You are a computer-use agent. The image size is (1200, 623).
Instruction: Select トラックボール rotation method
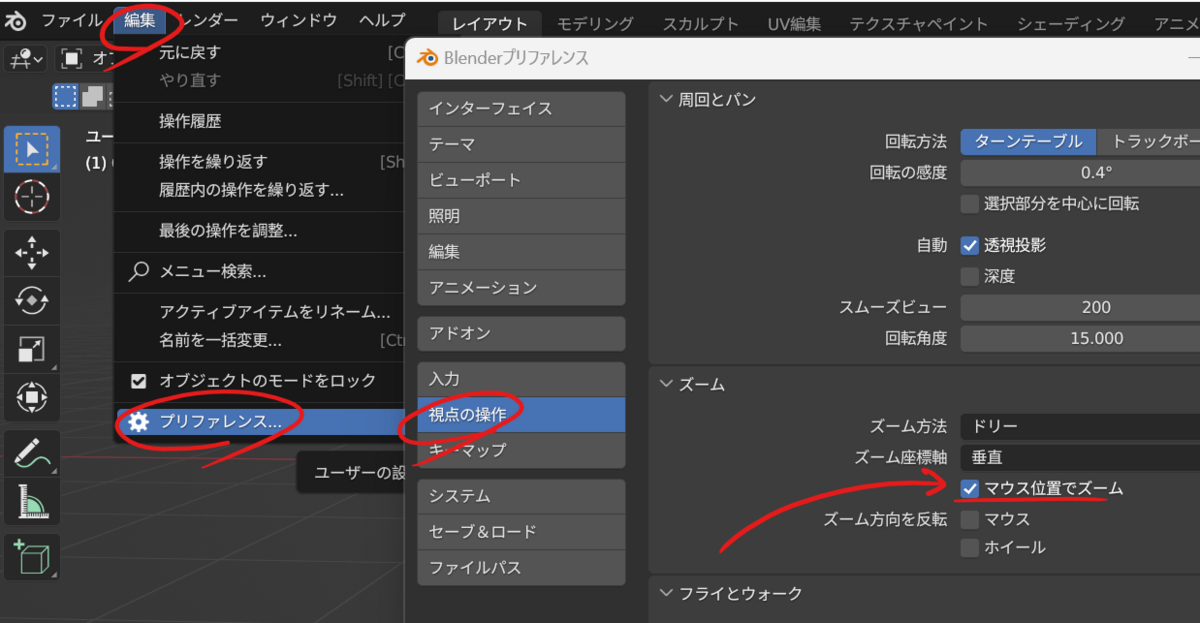(1148, 142)
